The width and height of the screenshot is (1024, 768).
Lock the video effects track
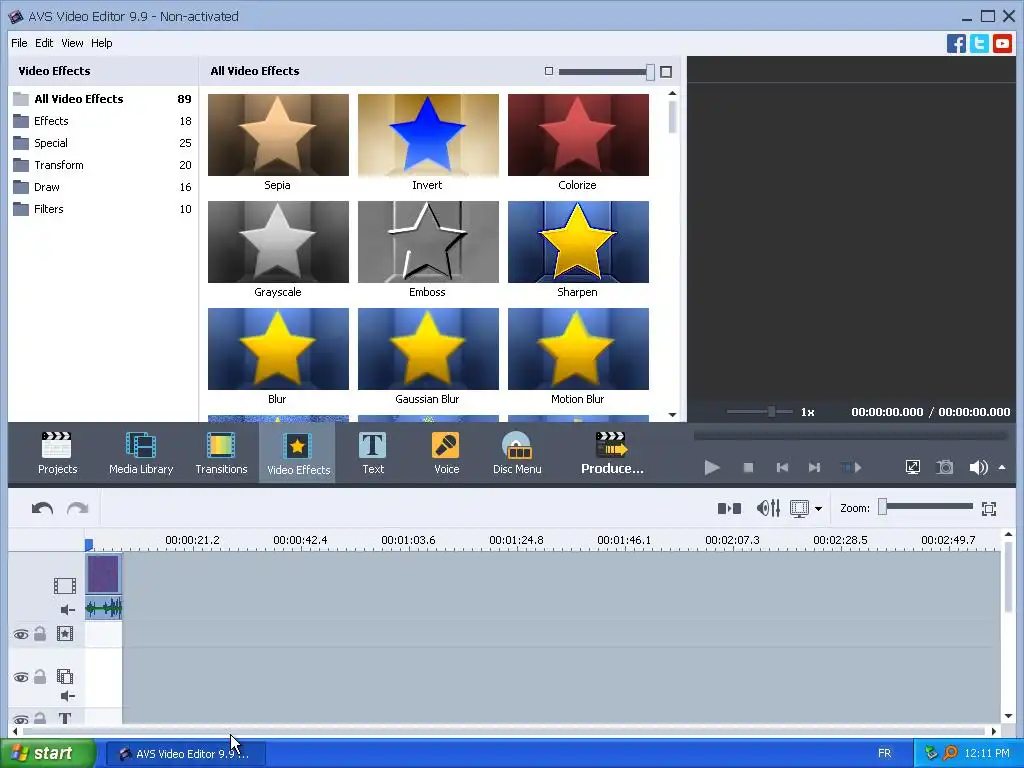pyautogui.click(x=40, y=633)
